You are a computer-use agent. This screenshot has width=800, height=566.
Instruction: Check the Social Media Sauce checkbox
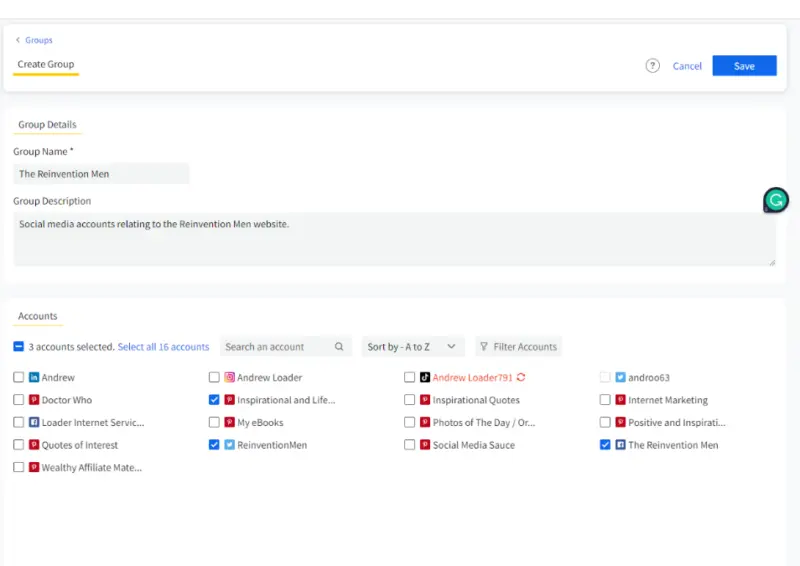410,445
